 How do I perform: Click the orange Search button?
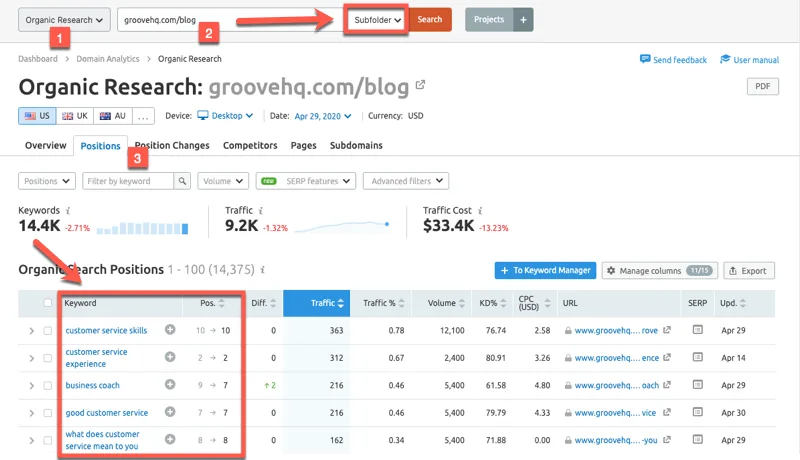point(430,19)
